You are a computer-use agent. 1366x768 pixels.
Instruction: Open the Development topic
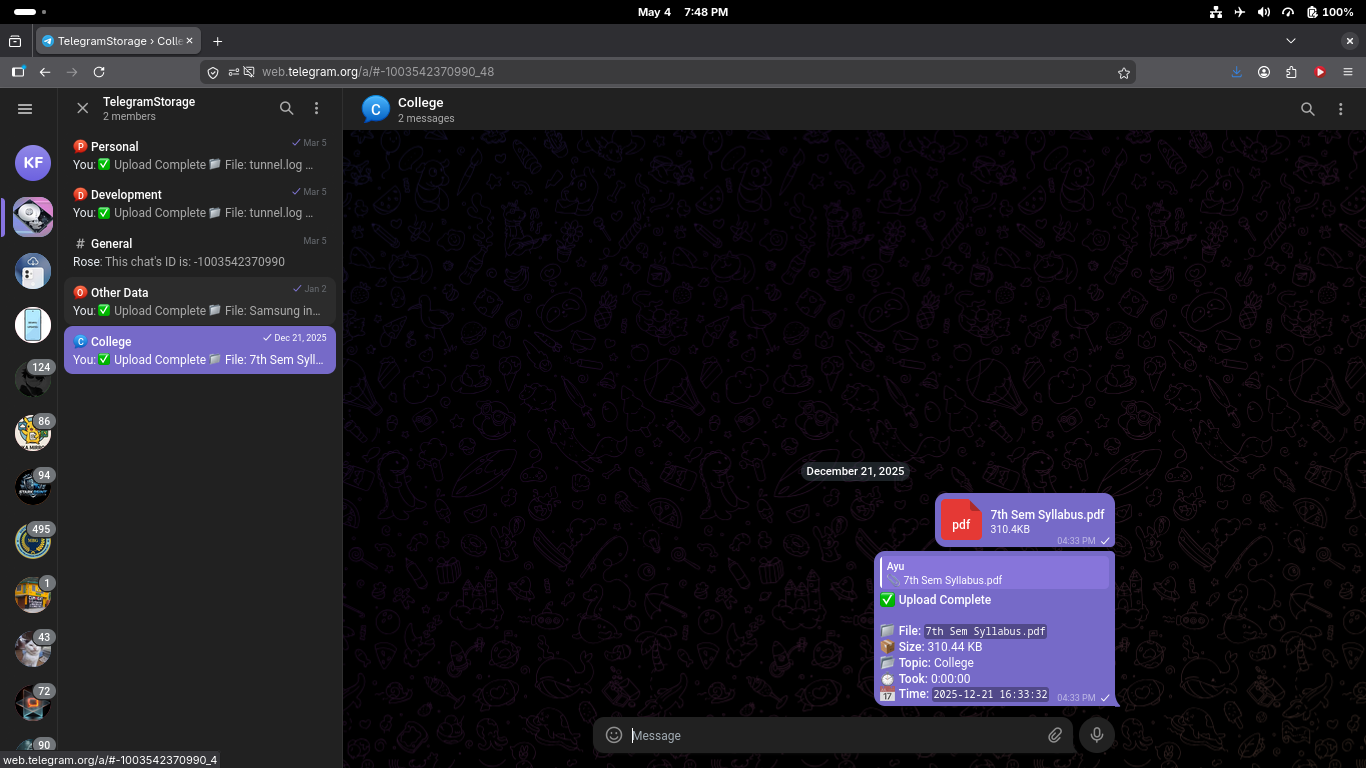(x=200, y=203)
